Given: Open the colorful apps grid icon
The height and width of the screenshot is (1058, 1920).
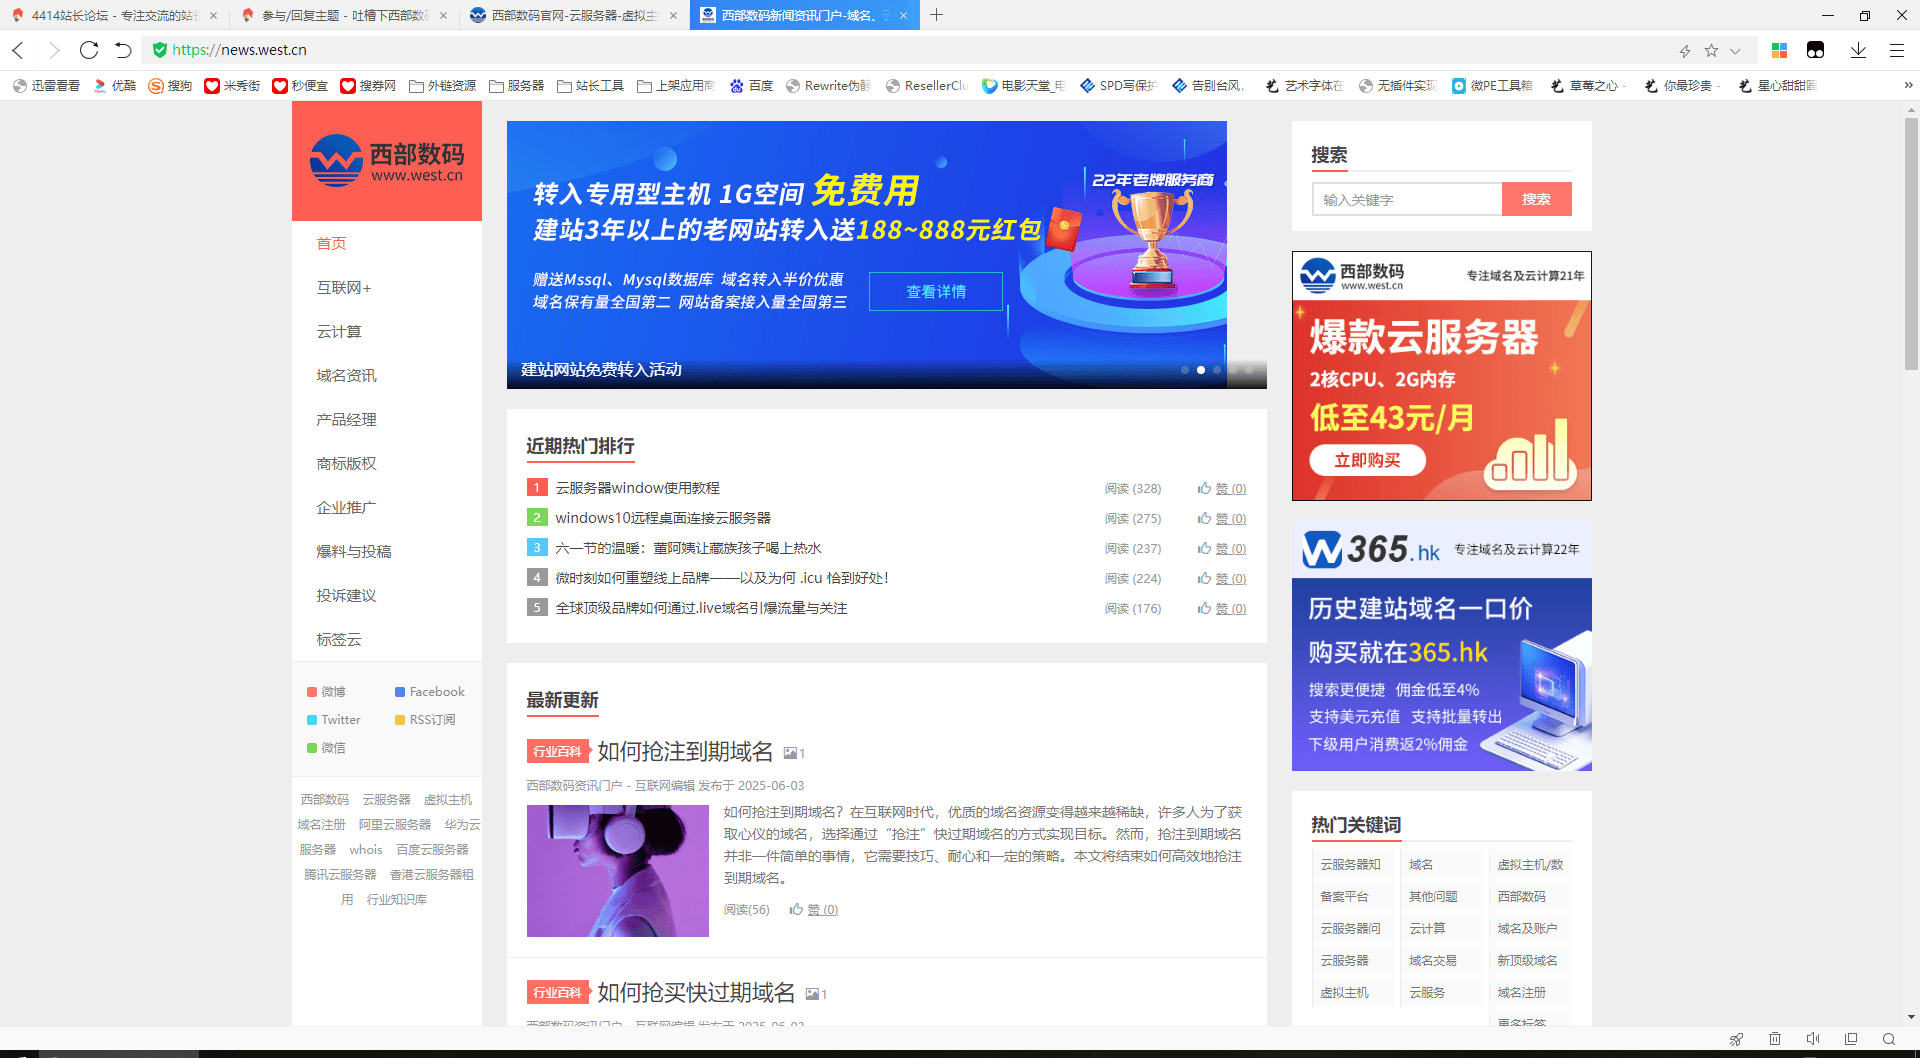Looking at the screenshot, I should tap(1779, 50).
